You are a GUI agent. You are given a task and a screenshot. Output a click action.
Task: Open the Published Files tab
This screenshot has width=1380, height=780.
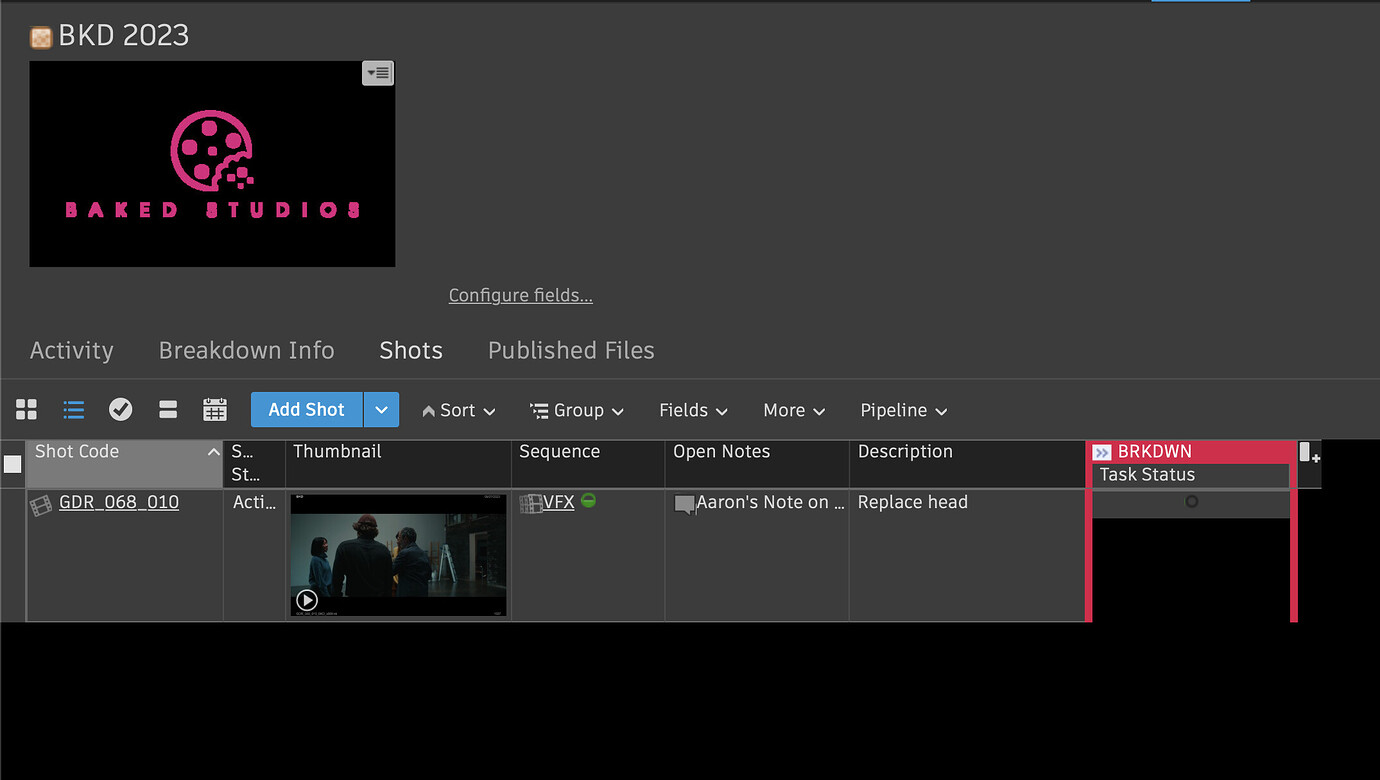point(571,351)
